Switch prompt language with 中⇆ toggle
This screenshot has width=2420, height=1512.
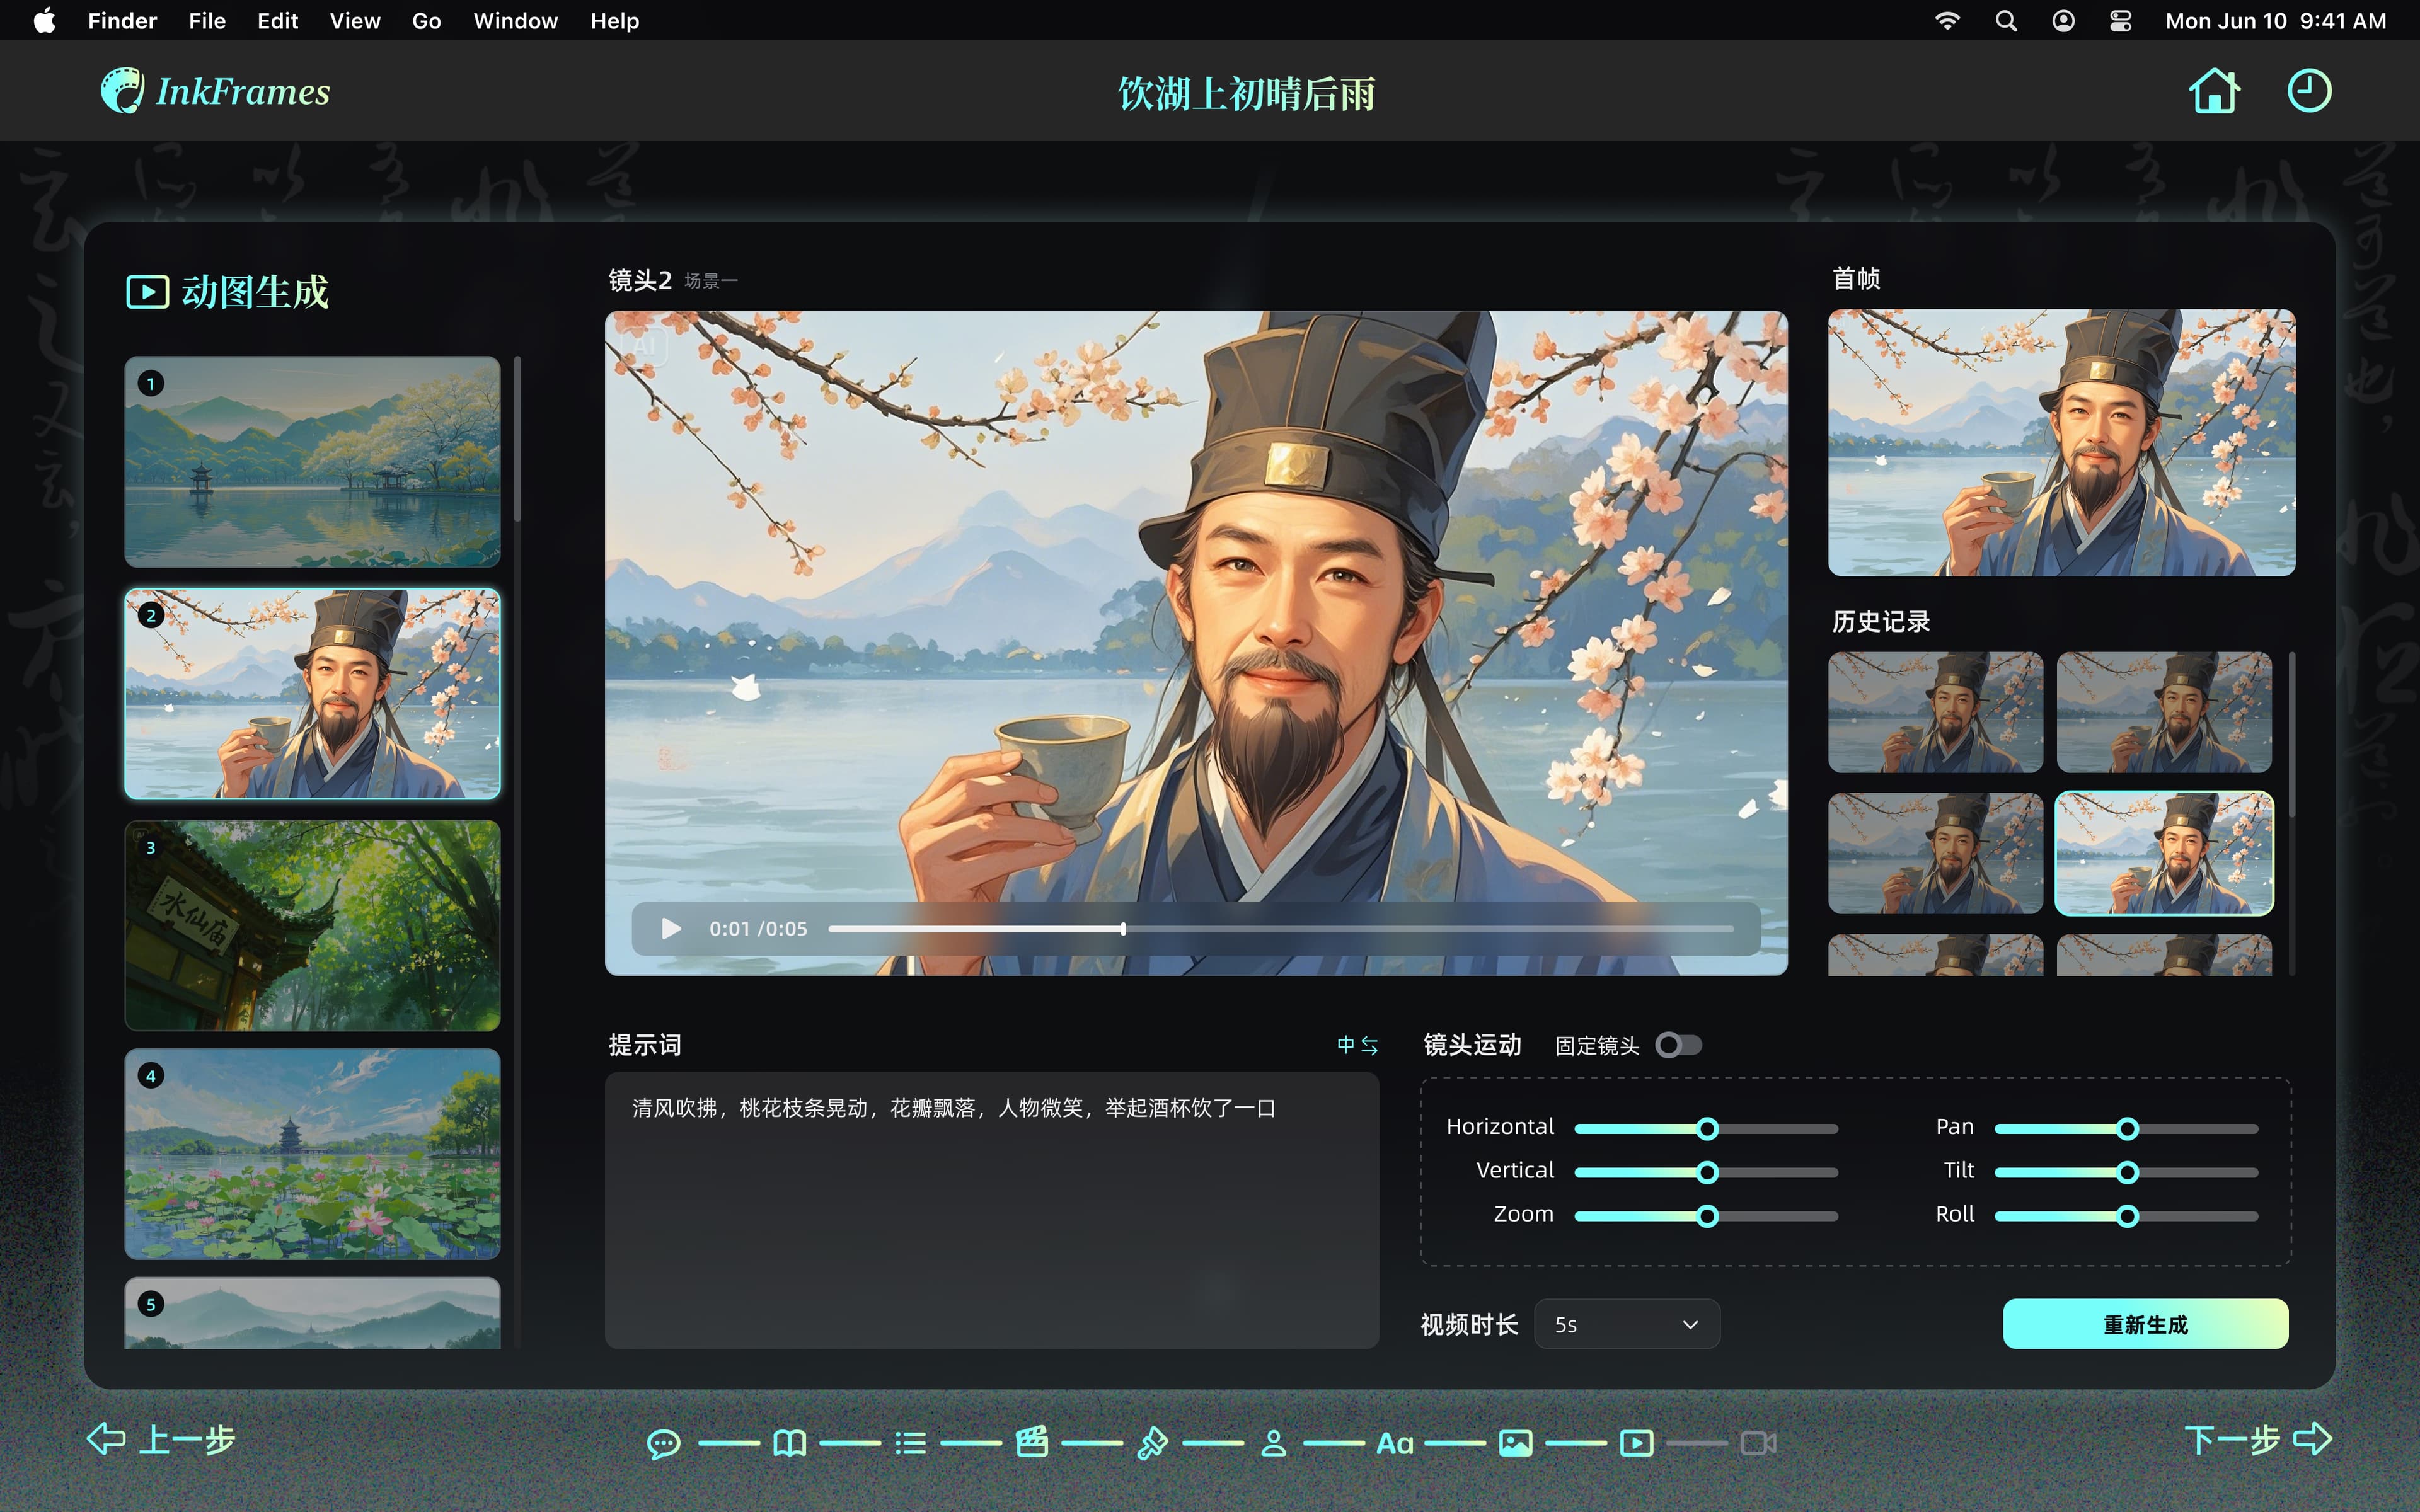[x=1357, y=1045]
